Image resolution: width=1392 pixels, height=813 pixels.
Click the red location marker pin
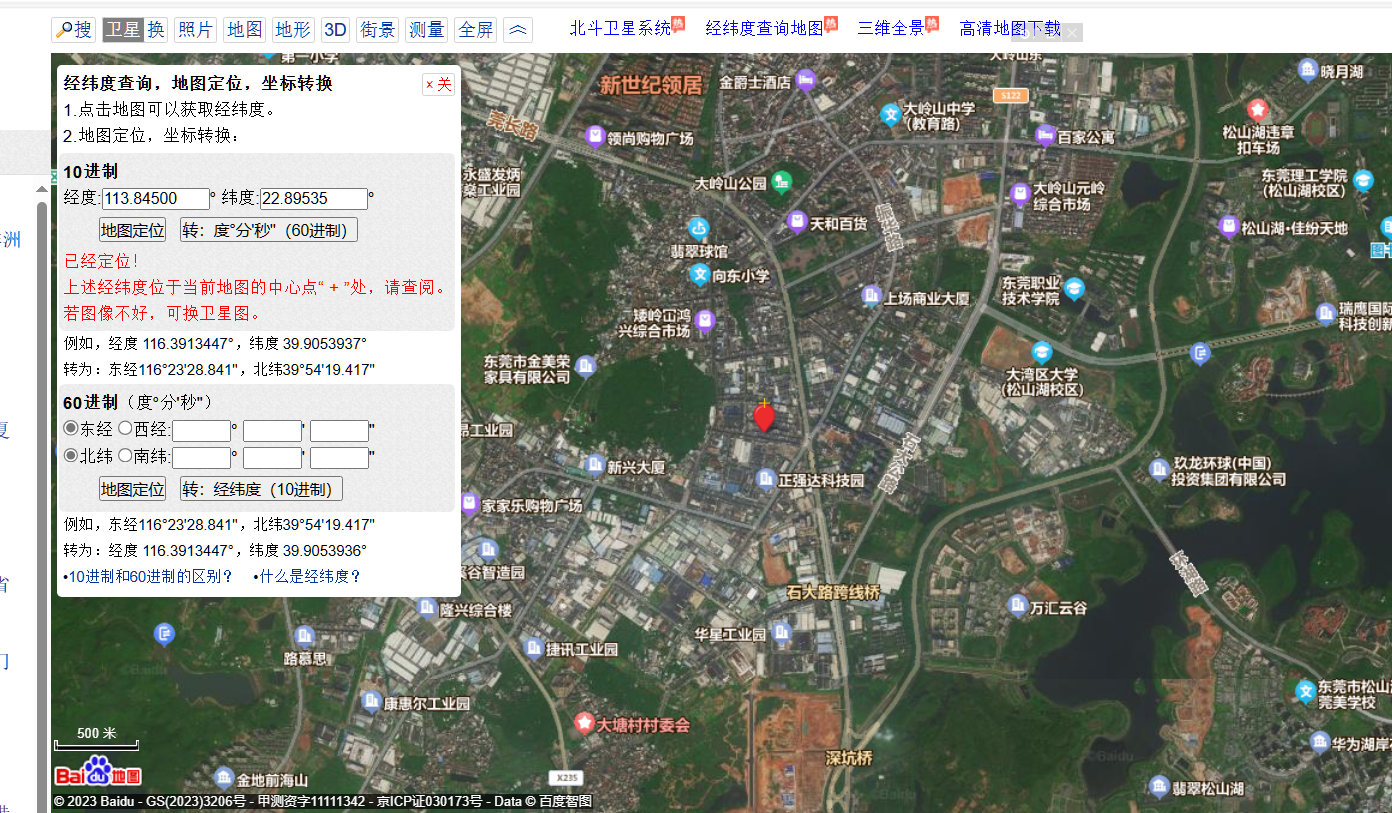click(764, 417)
